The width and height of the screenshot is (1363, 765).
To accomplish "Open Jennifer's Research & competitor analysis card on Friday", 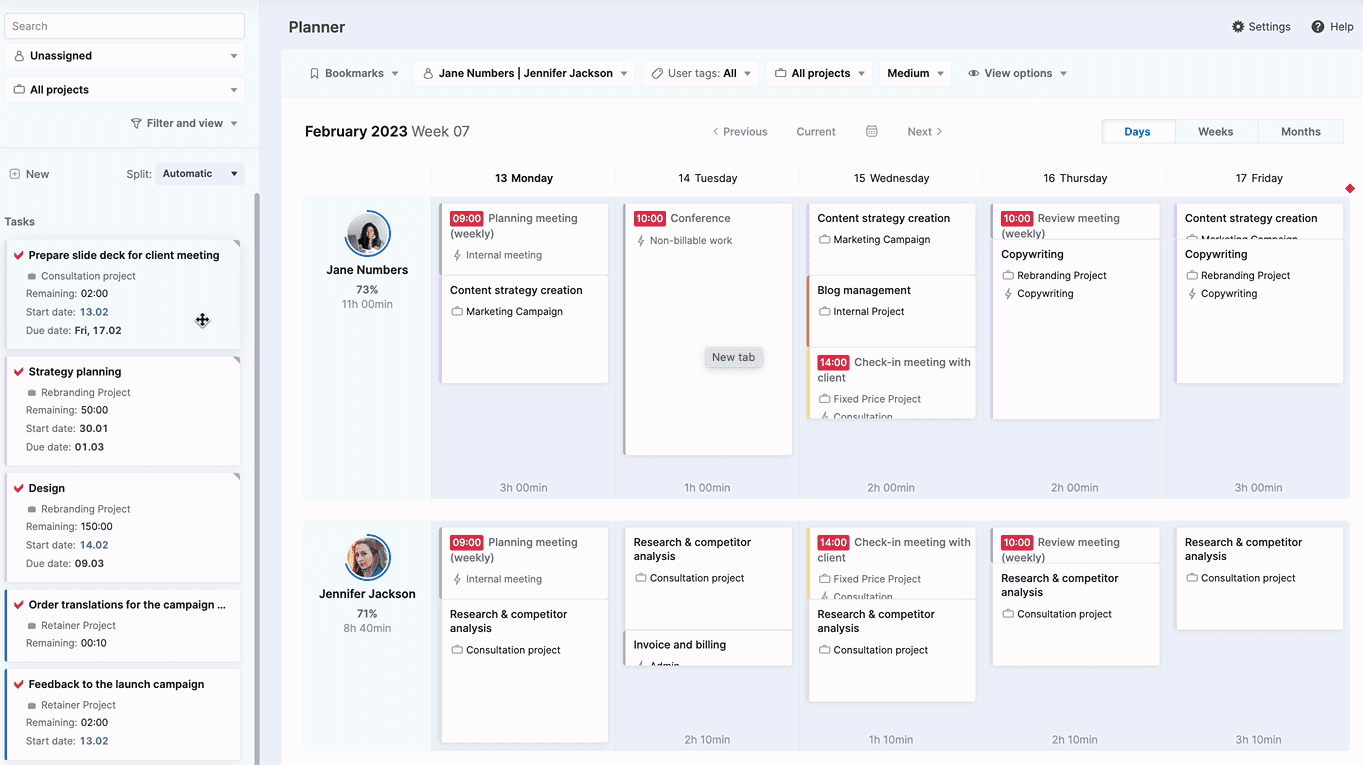I will (1259, 578).
